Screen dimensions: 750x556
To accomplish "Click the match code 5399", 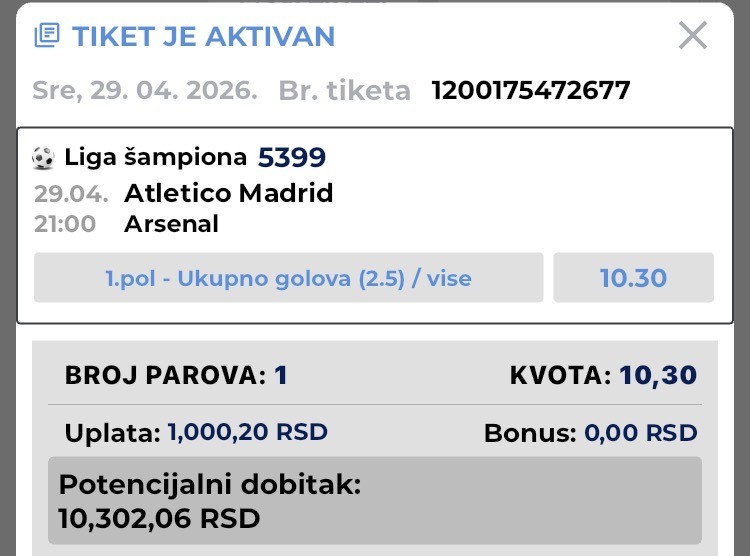I will pos(292,157).
